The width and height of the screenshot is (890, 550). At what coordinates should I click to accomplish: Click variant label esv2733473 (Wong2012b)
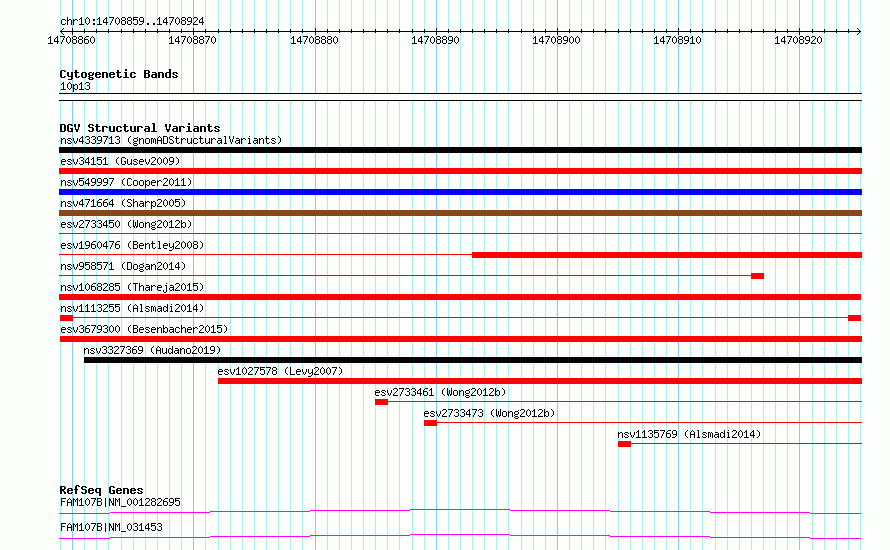[489, 413]
